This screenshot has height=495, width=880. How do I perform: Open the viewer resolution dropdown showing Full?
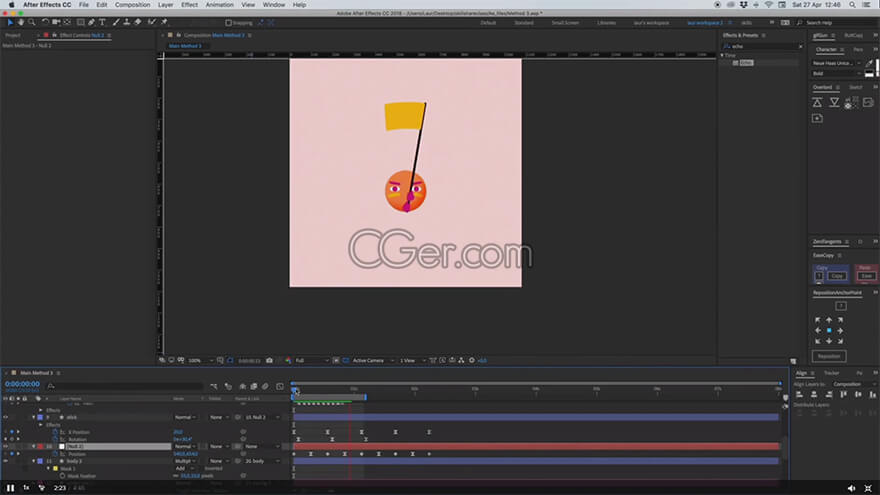tap(311, 360)
